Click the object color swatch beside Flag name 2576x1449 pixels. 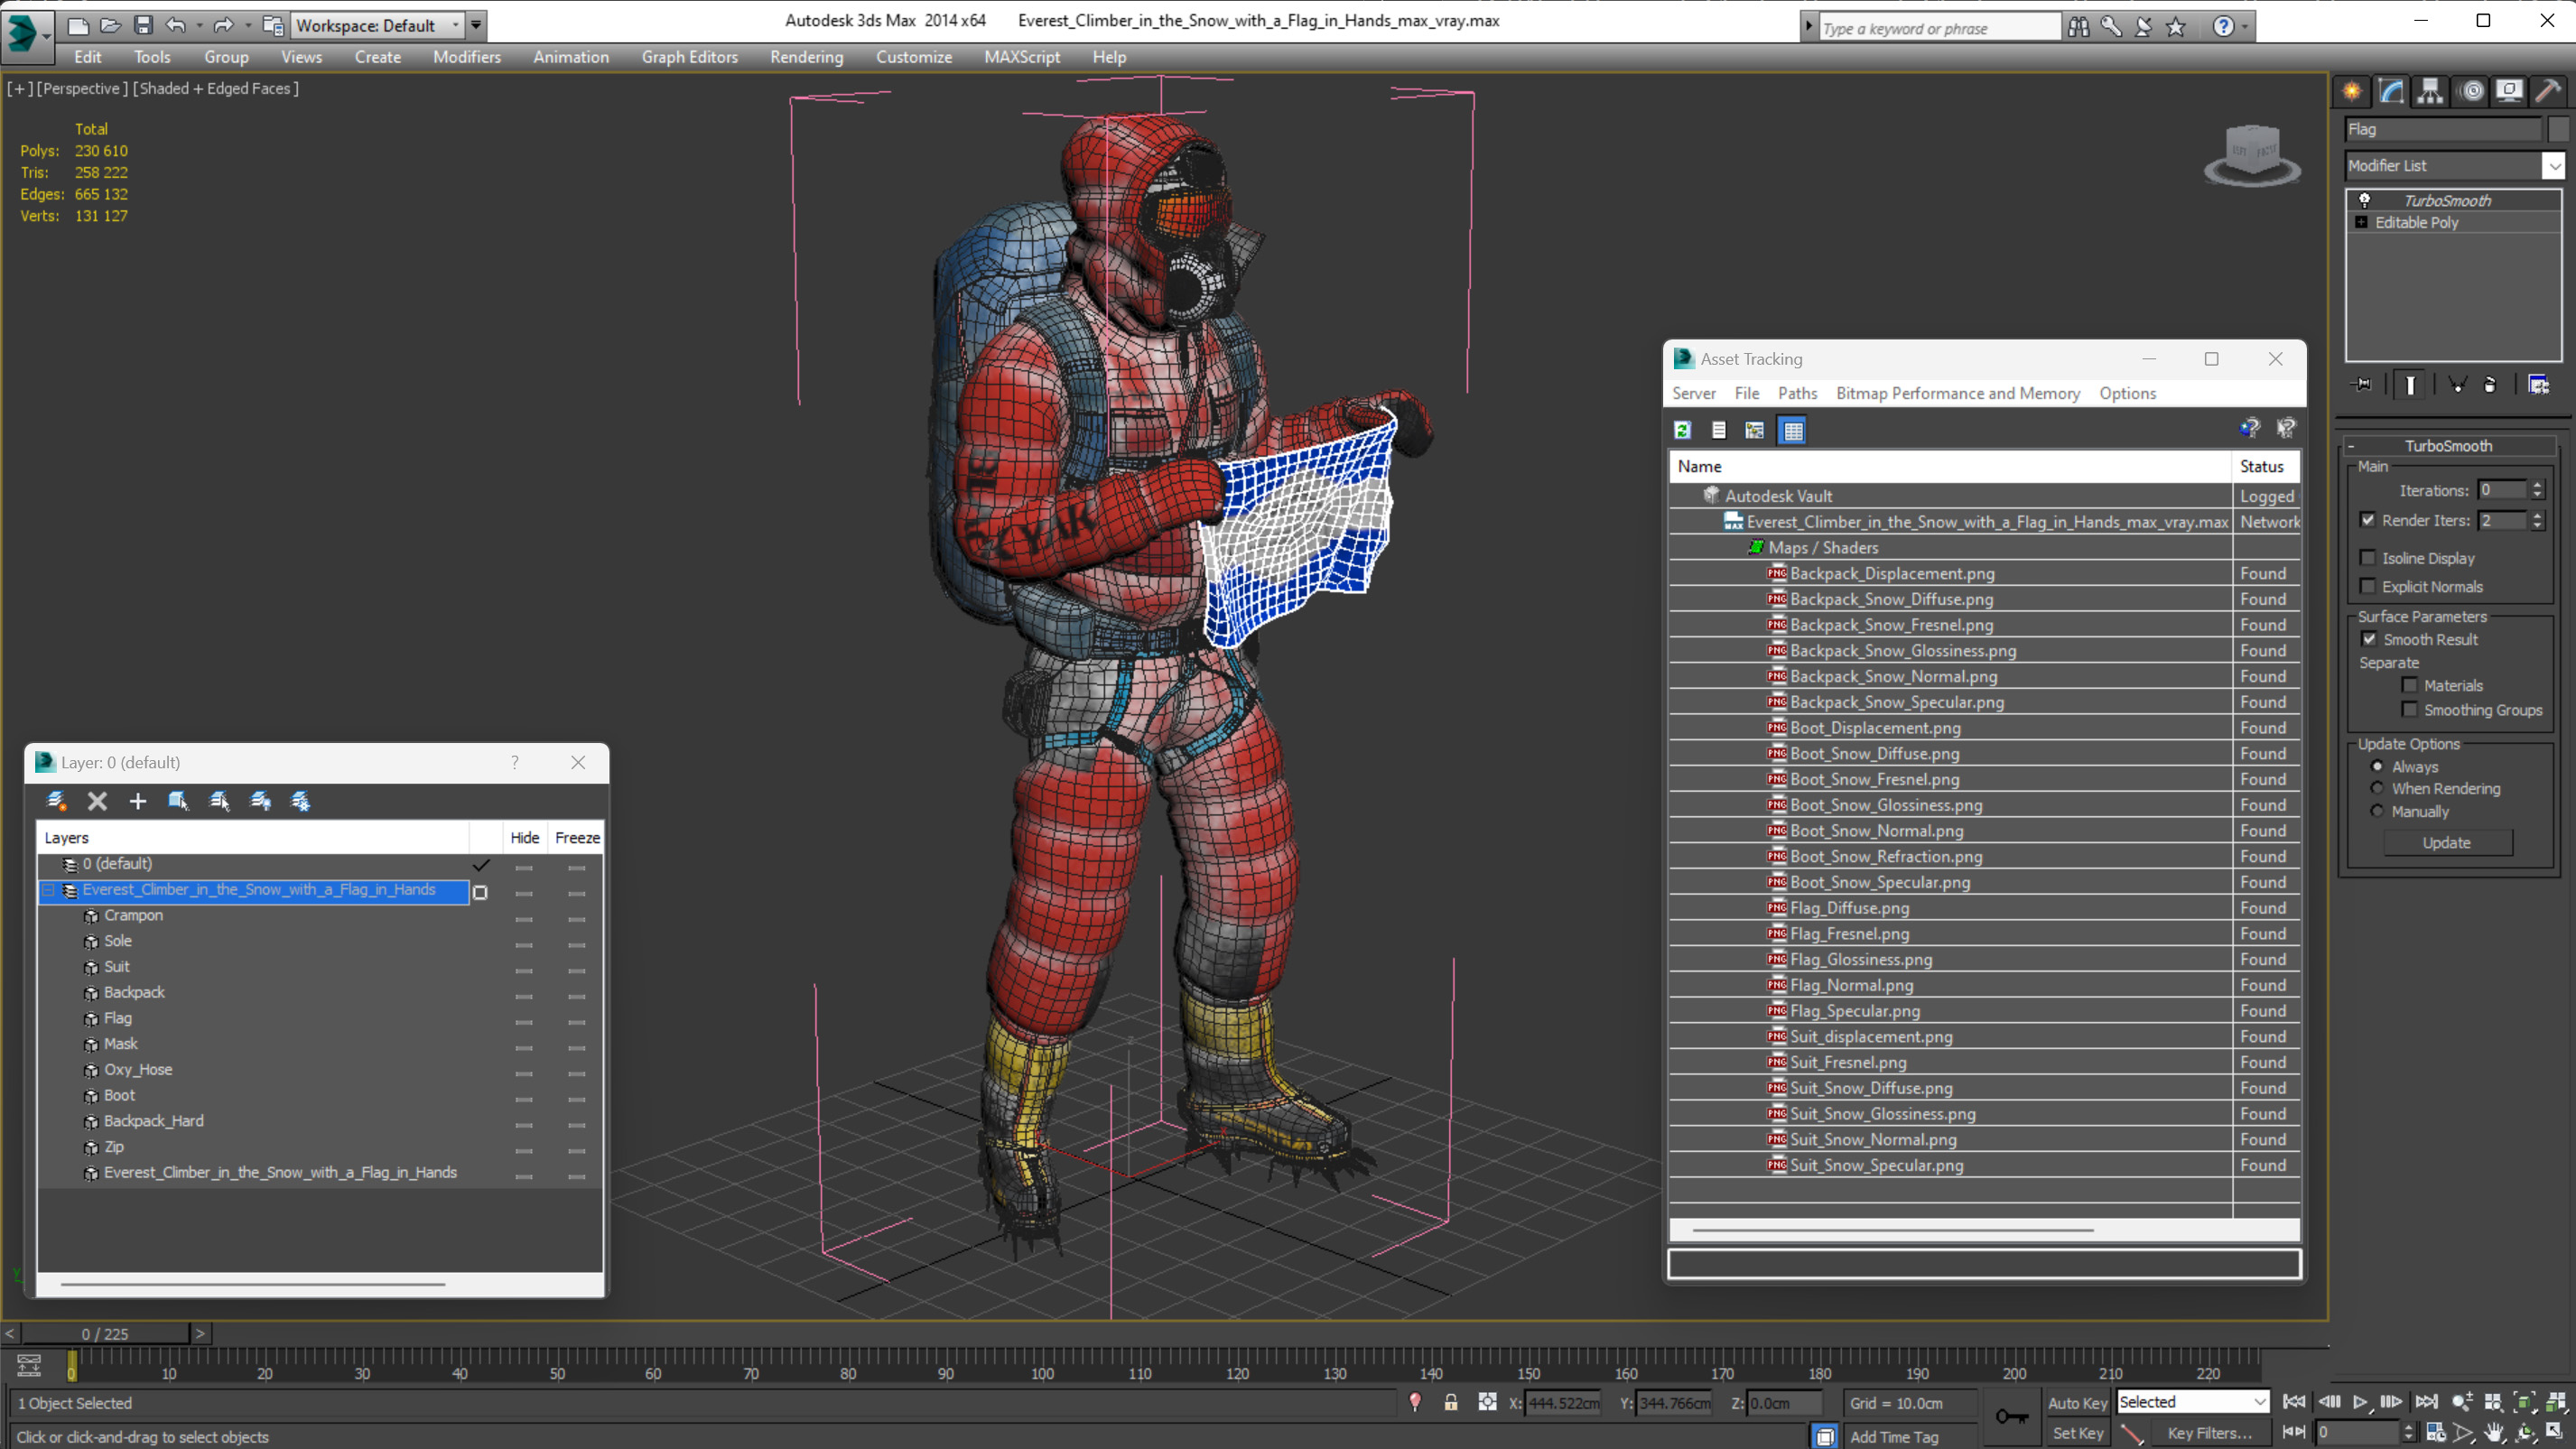coord(2558,129)
